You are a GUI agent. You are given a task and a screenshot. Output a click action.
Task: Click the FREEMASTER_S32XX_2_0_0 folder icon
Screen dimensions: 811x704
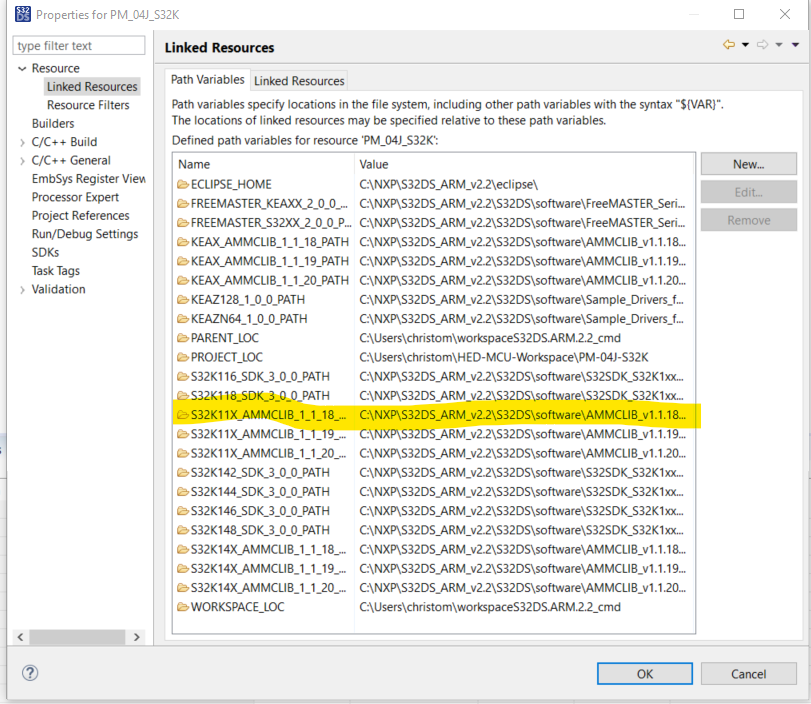point(183,222)
